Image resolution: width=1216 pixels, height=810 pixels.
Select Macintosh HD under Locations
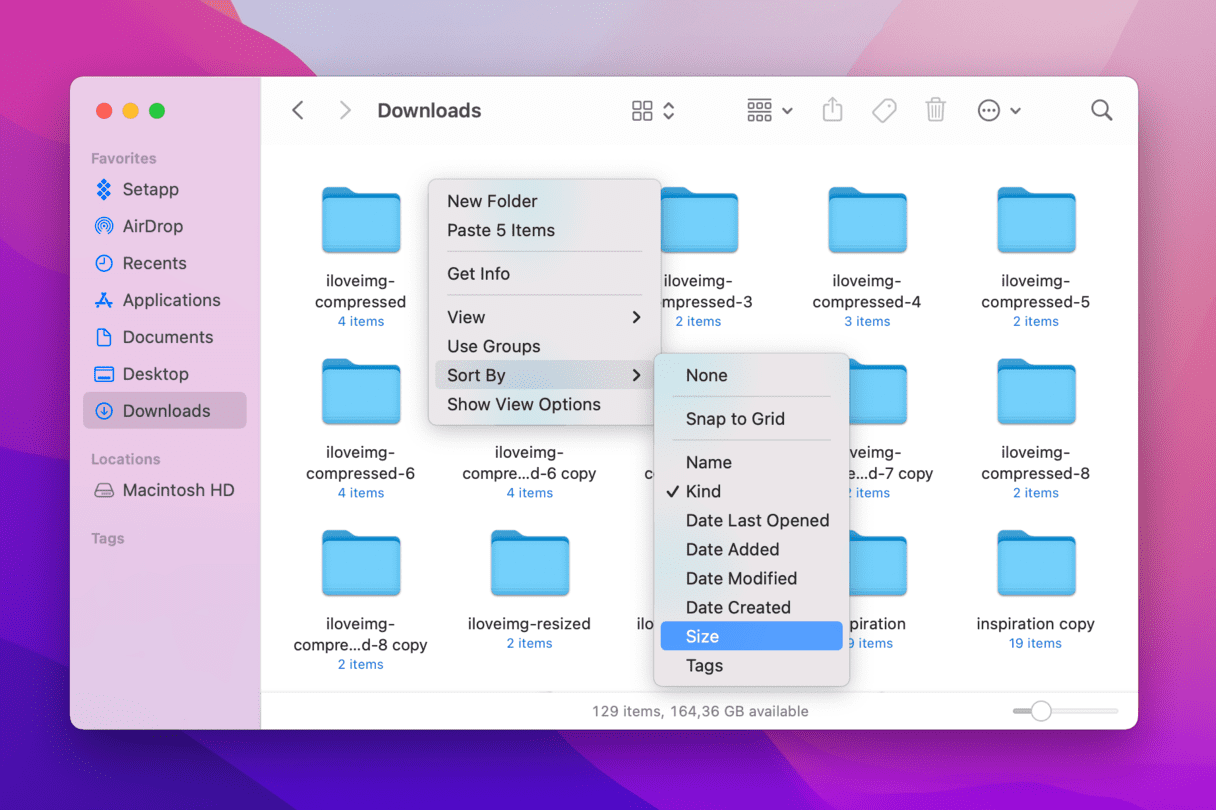pyautogui.click(x=177, y=490)
